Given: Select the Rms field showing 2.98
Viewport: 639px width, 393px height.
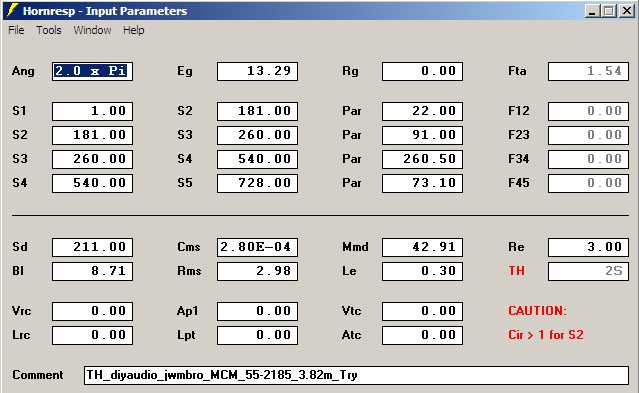Looking at the screenshot, I should tap(258, 271).
